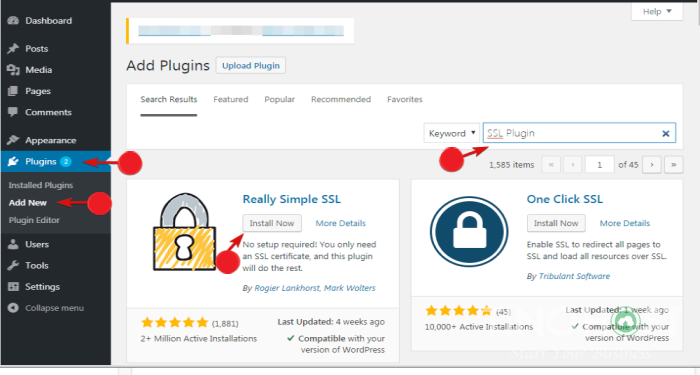Image resolution: width=700 pixels, height=375 pixels.
Task: Open the Tribulant Software author link
Action: tap(574, 276)
